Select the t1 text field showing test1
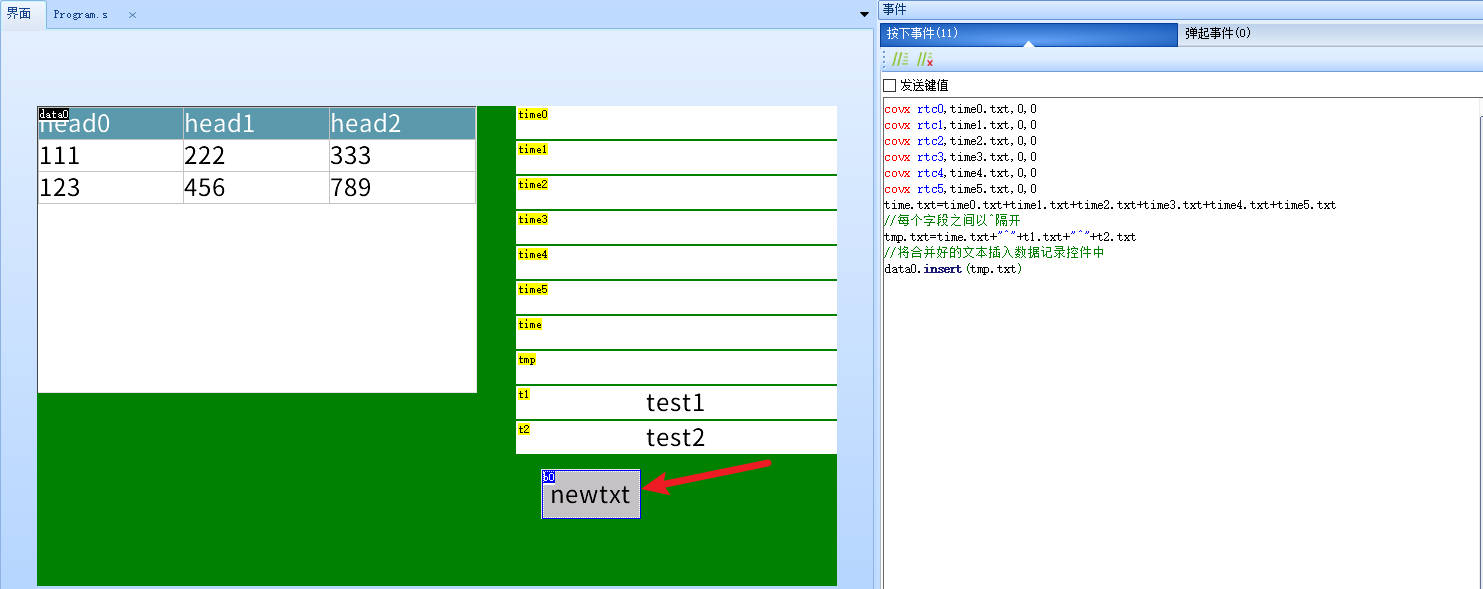1483x589 pixels. coord(676,403)
